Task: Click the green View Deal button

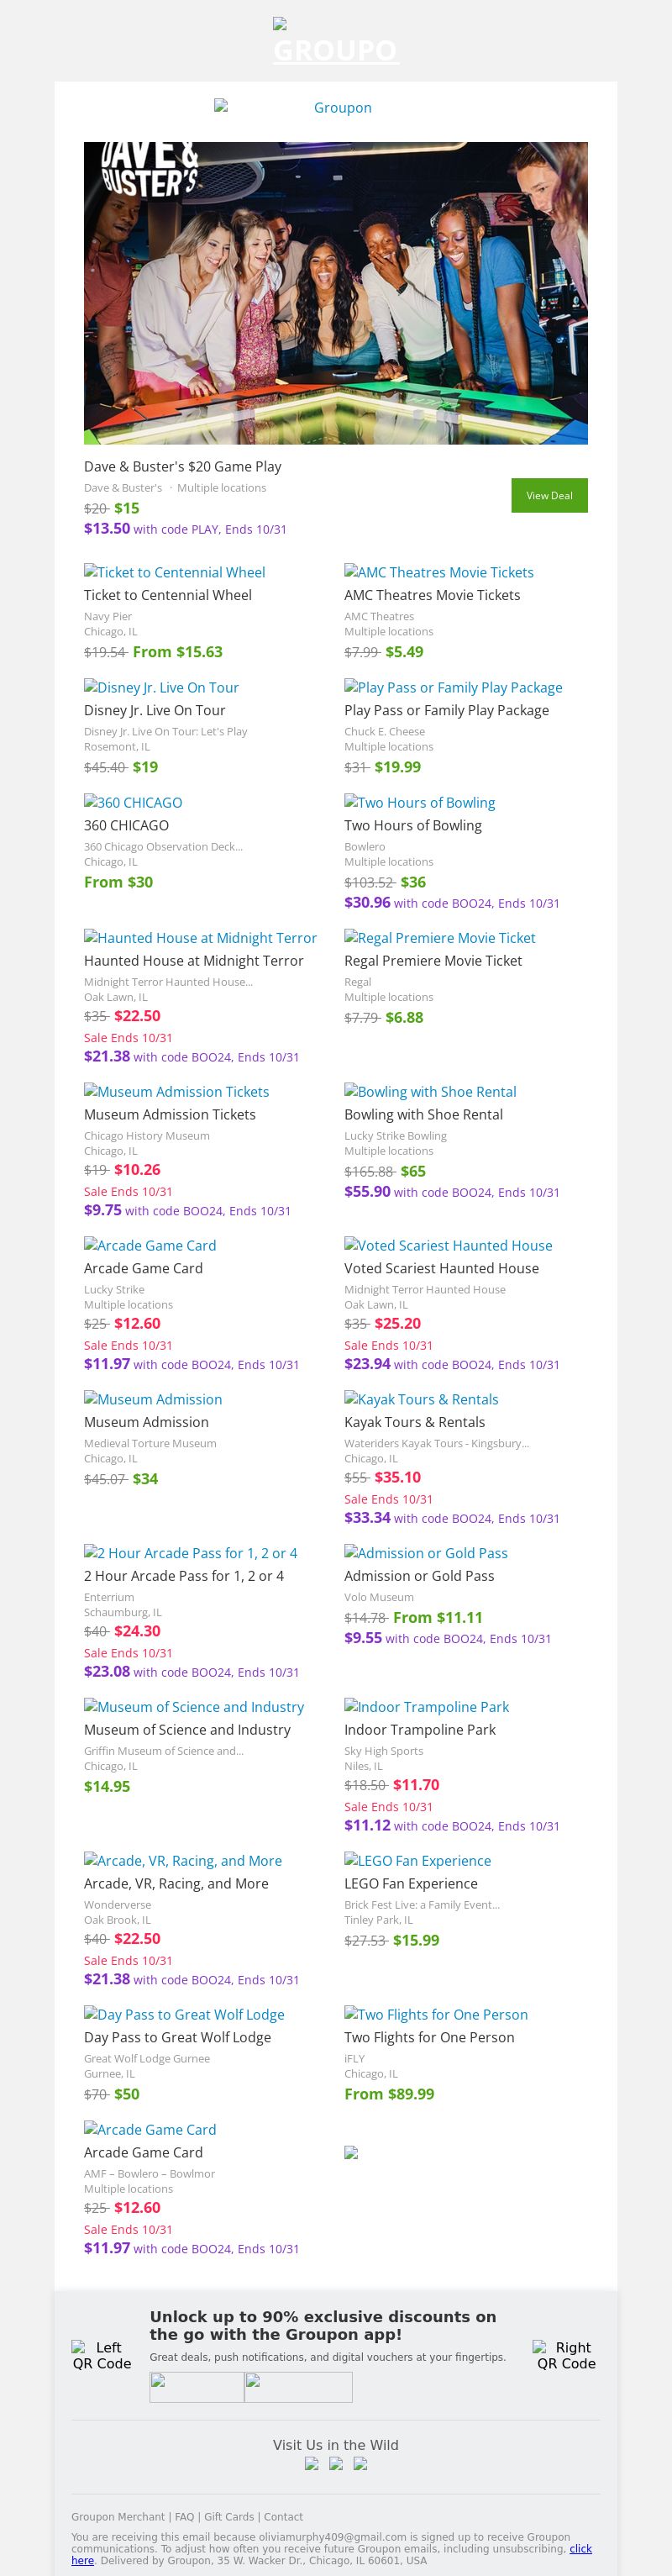Action: click(x=549, y=495)
